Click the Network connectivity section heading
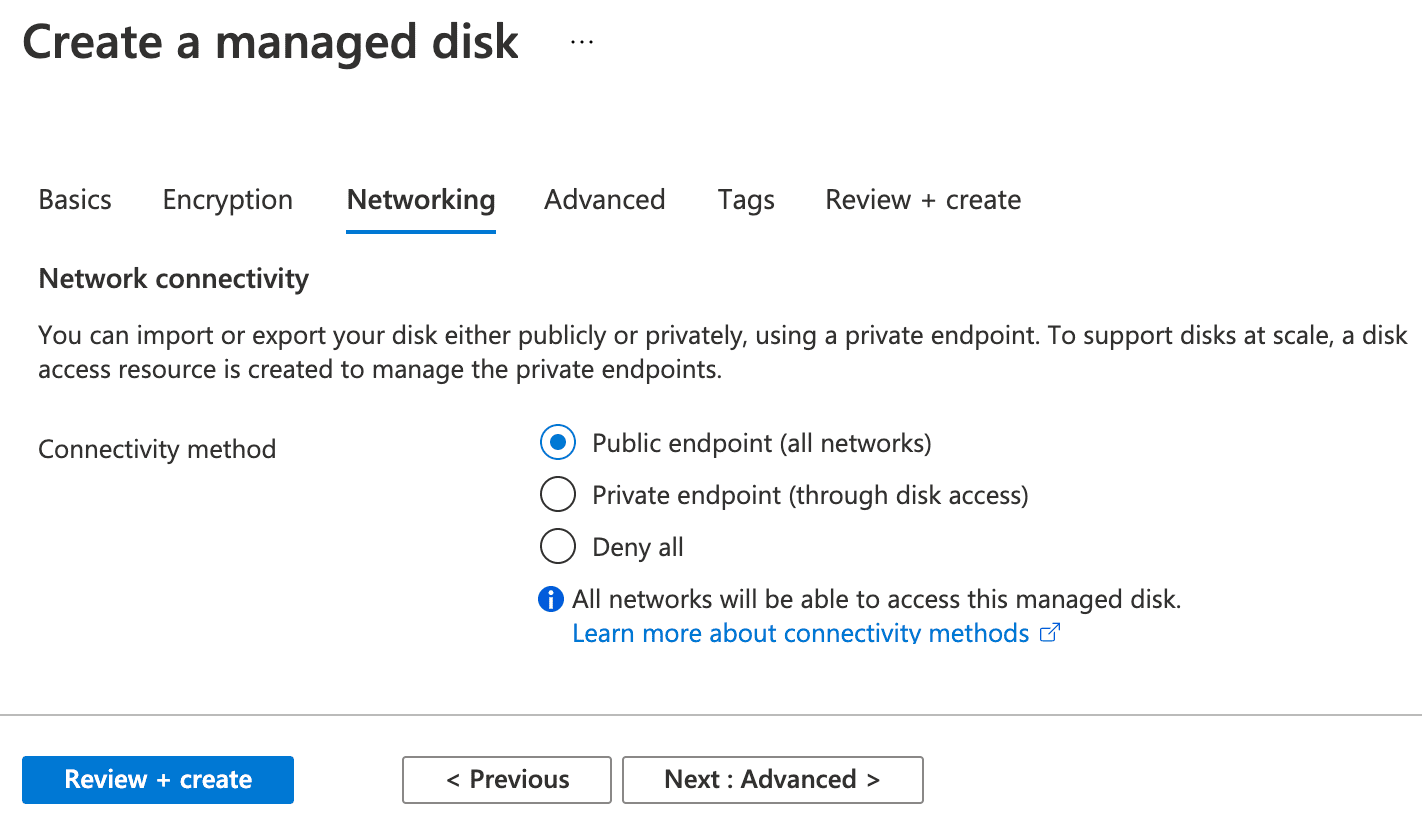 173,278
